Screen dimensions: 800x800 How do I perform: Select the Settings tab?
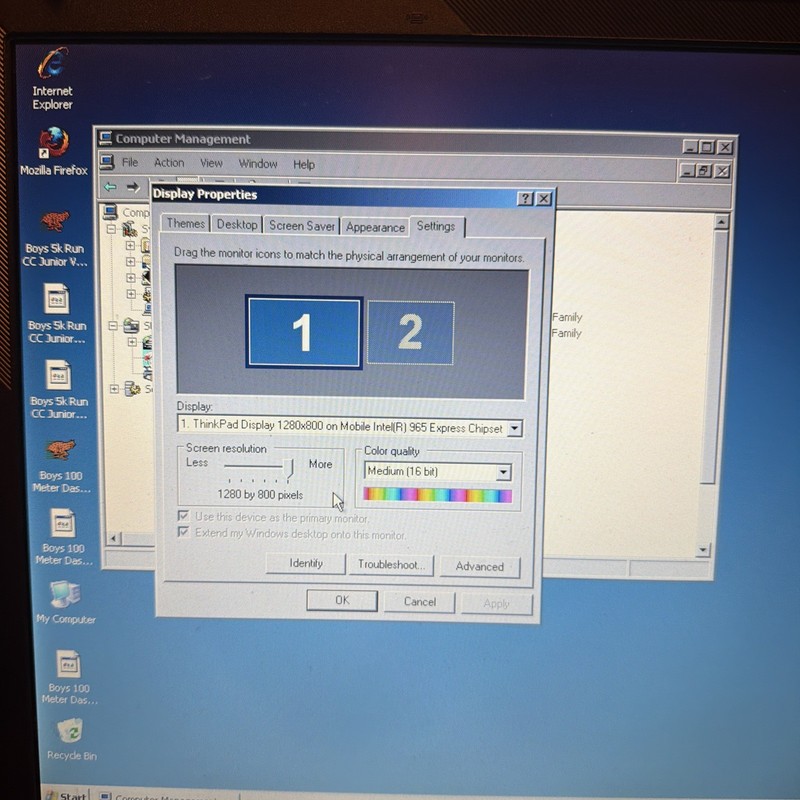click(x=436, y=226)
